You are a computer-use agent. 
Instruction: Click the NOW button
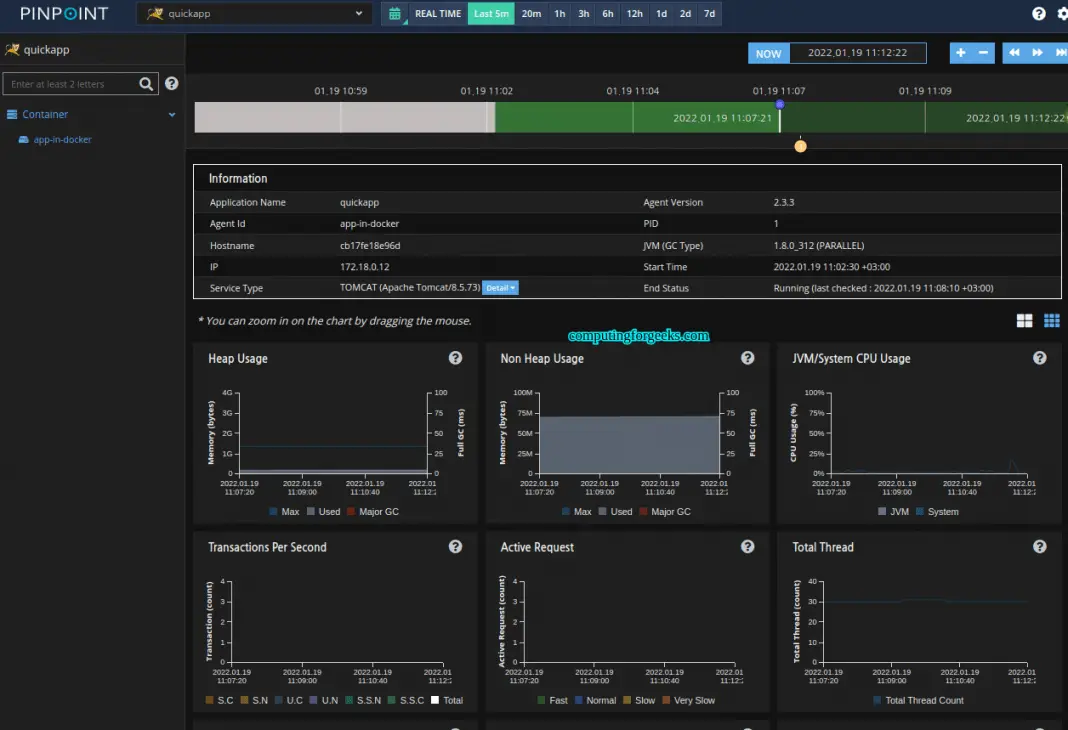coord(768,54)
